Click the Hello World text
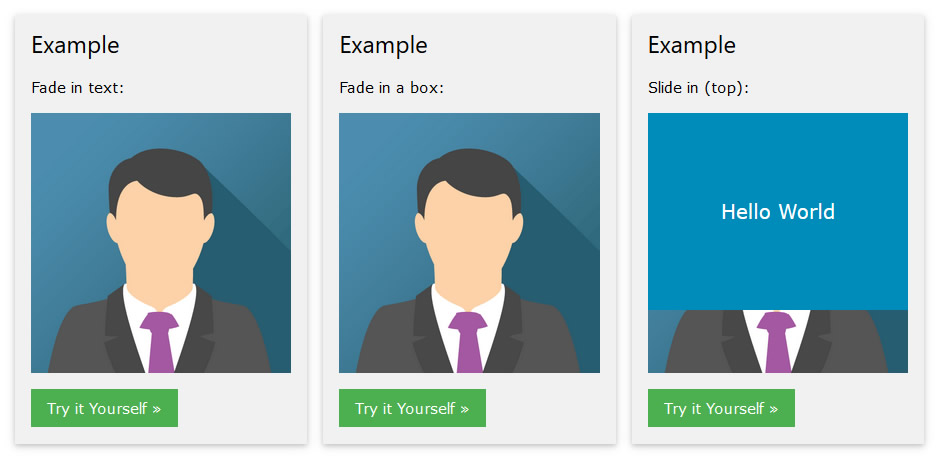The width and height of the screenshot is (940, 460). (x=778, y=212)
